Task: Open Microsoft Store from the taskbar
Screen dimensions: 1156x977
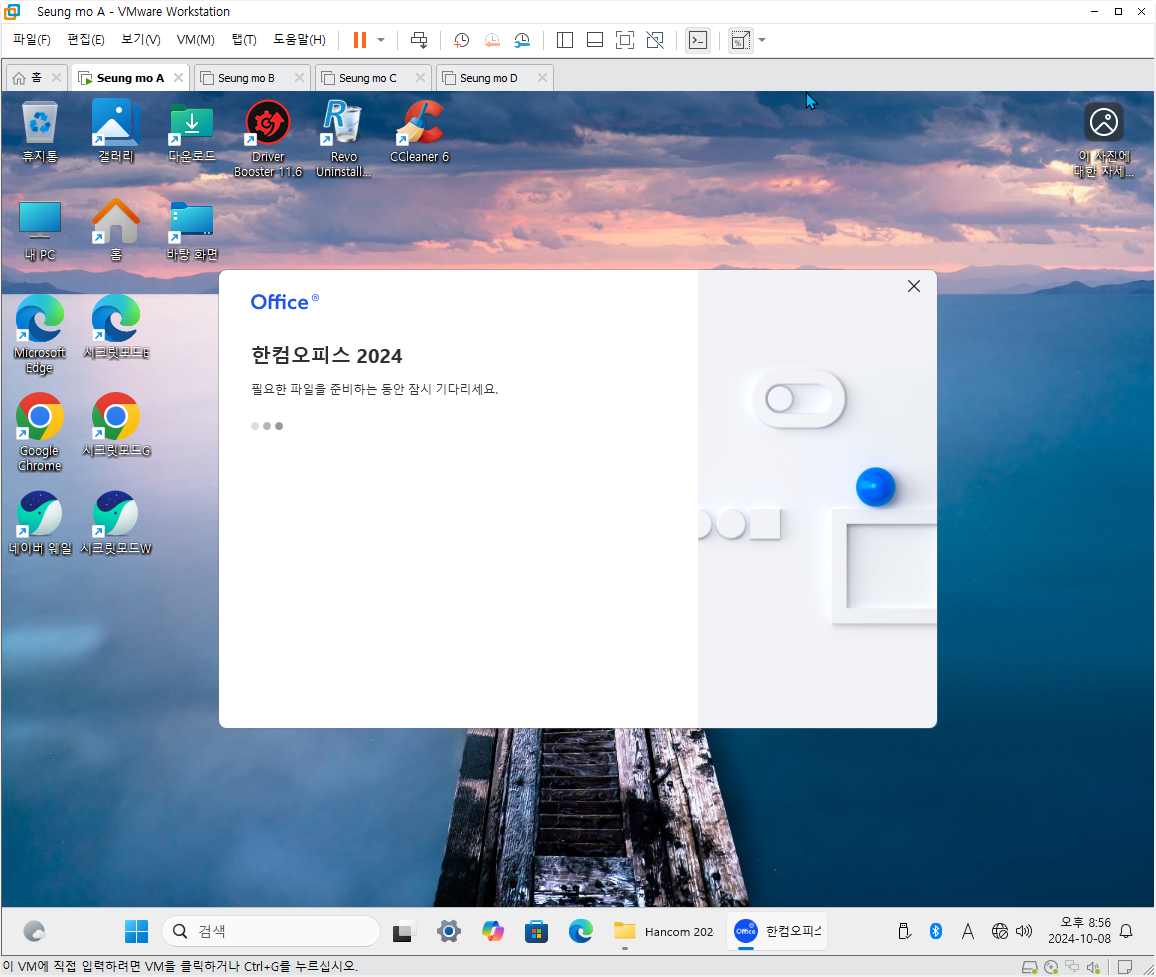Action: 536,931
